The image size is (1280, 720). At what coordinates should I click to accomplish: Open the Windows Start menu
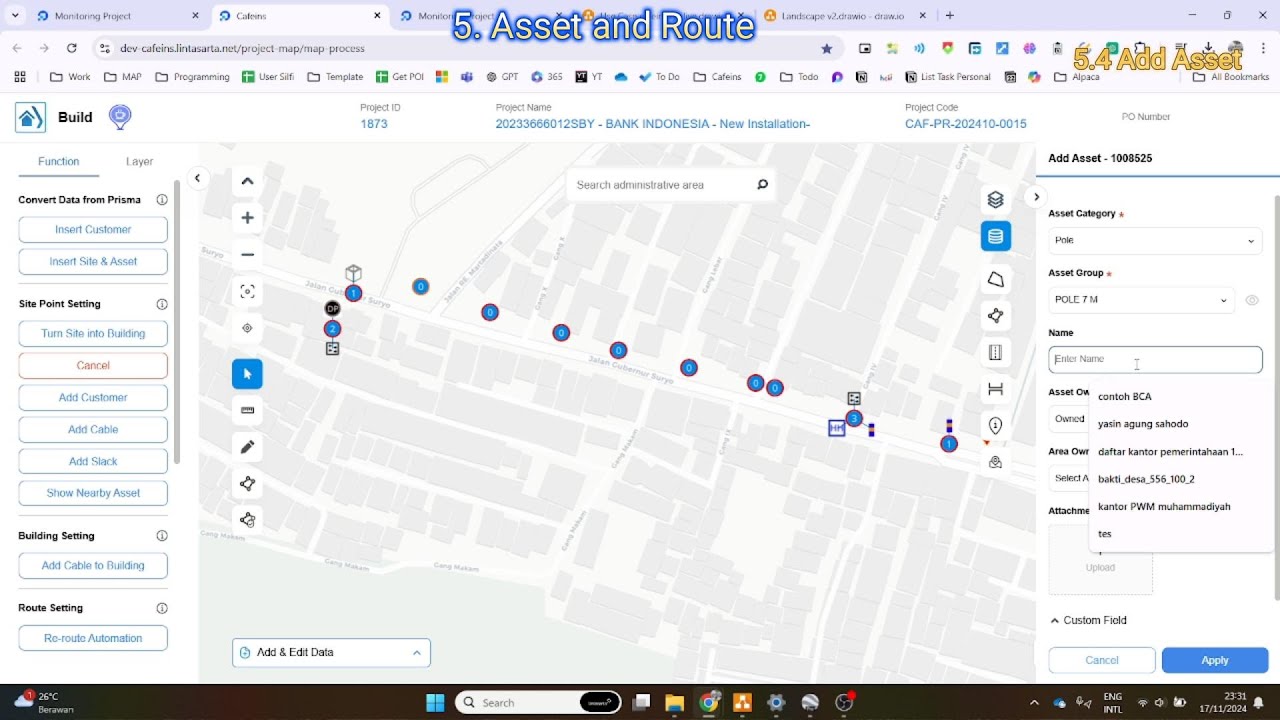click(435, 703)
